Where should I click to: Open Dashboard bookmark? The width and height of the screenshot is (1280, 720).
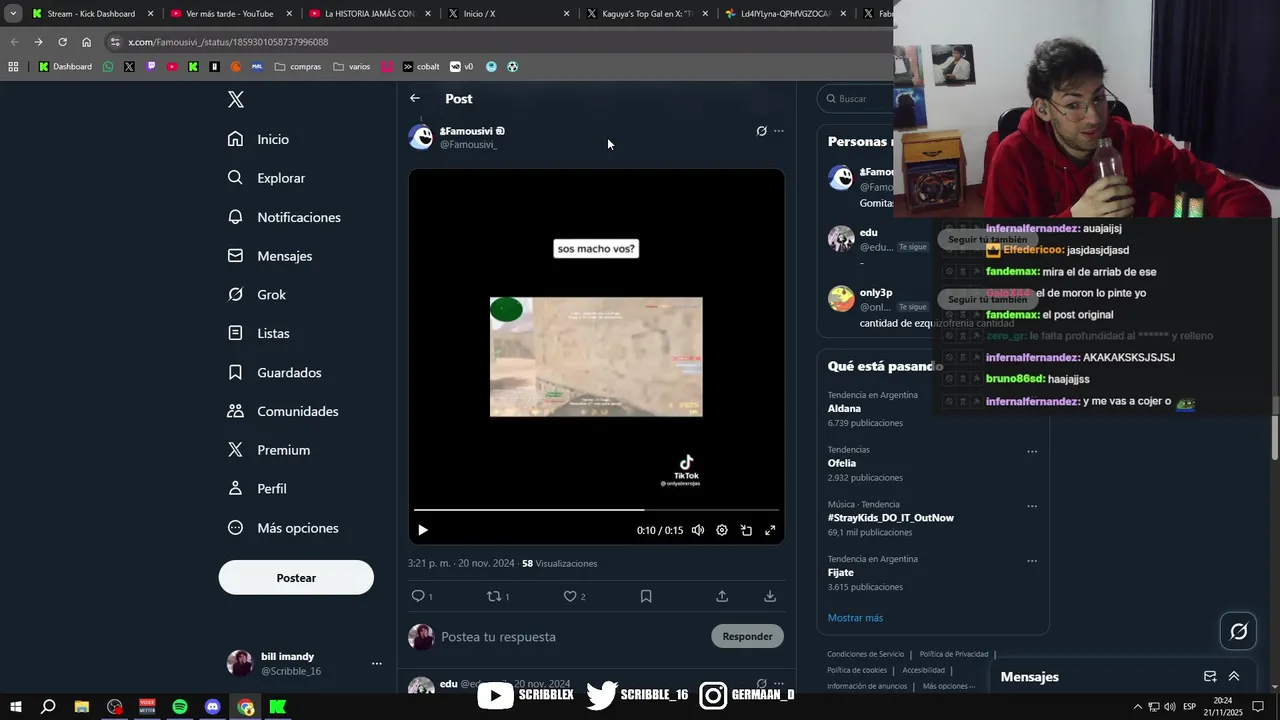tap(65, 67)
